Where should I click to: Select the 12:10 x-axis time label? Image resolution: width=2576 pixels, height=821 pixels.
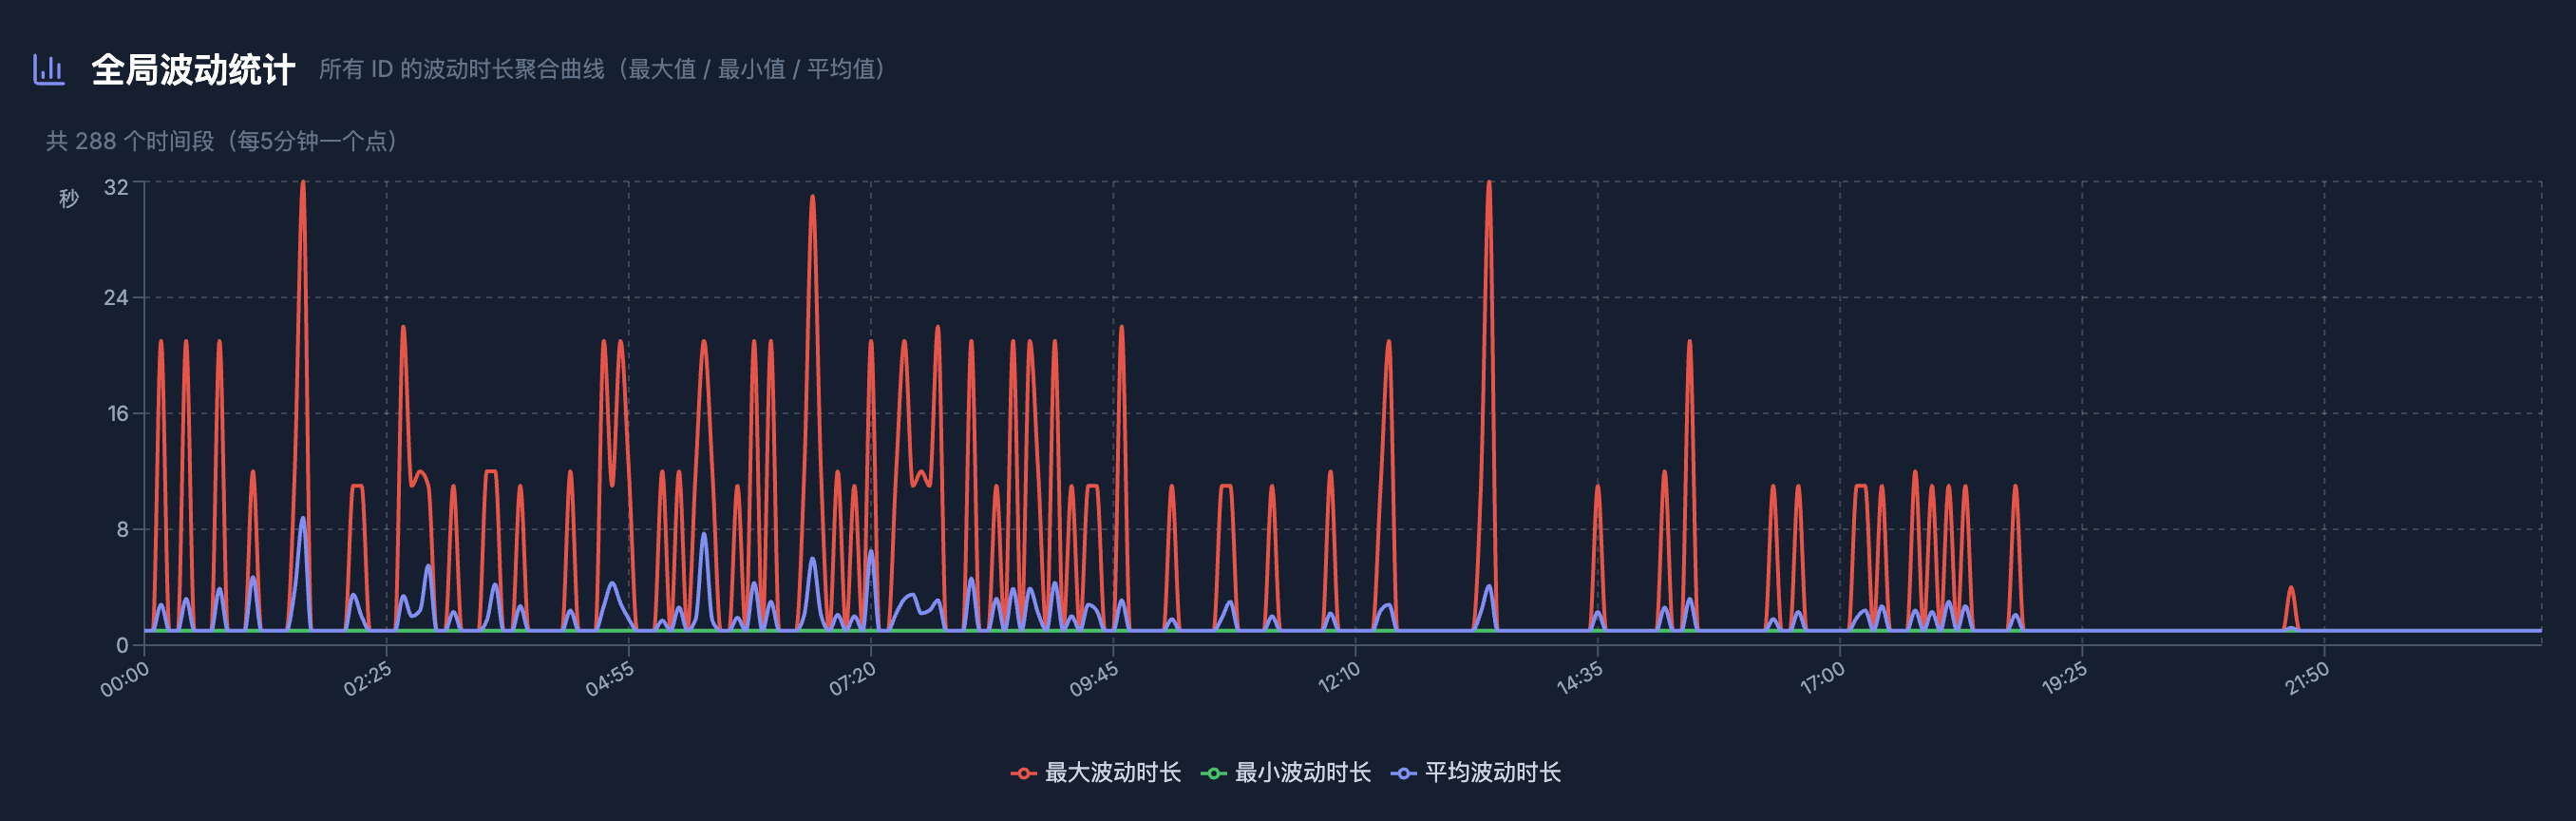click(1338, 679)
